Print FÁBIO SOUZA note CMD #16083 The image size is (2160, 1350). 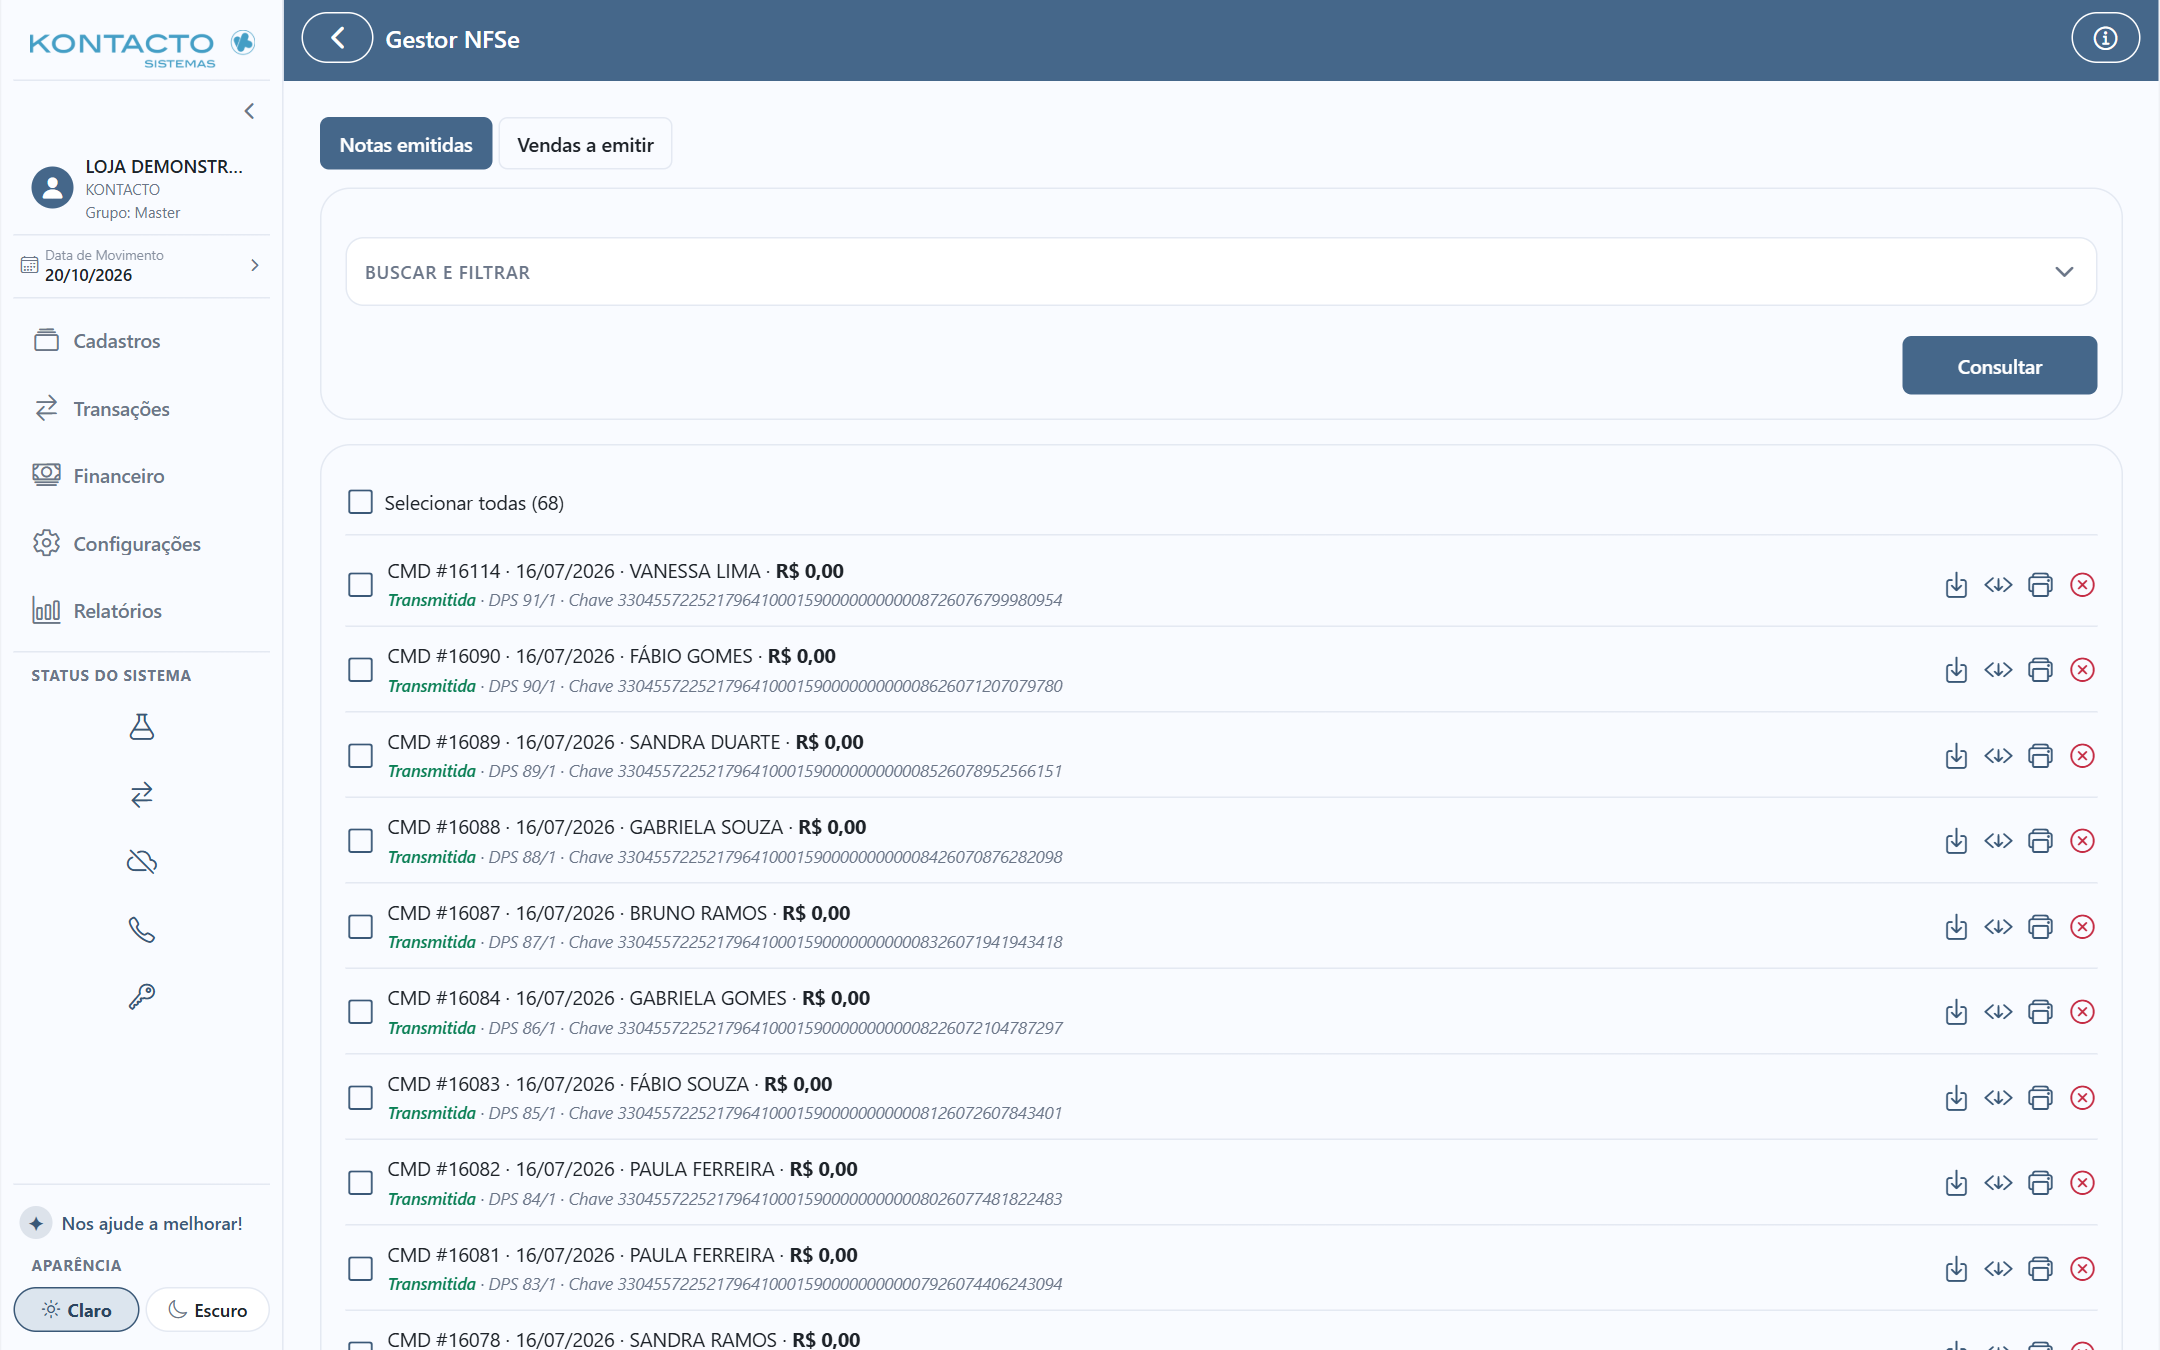click(2040, 1098)
